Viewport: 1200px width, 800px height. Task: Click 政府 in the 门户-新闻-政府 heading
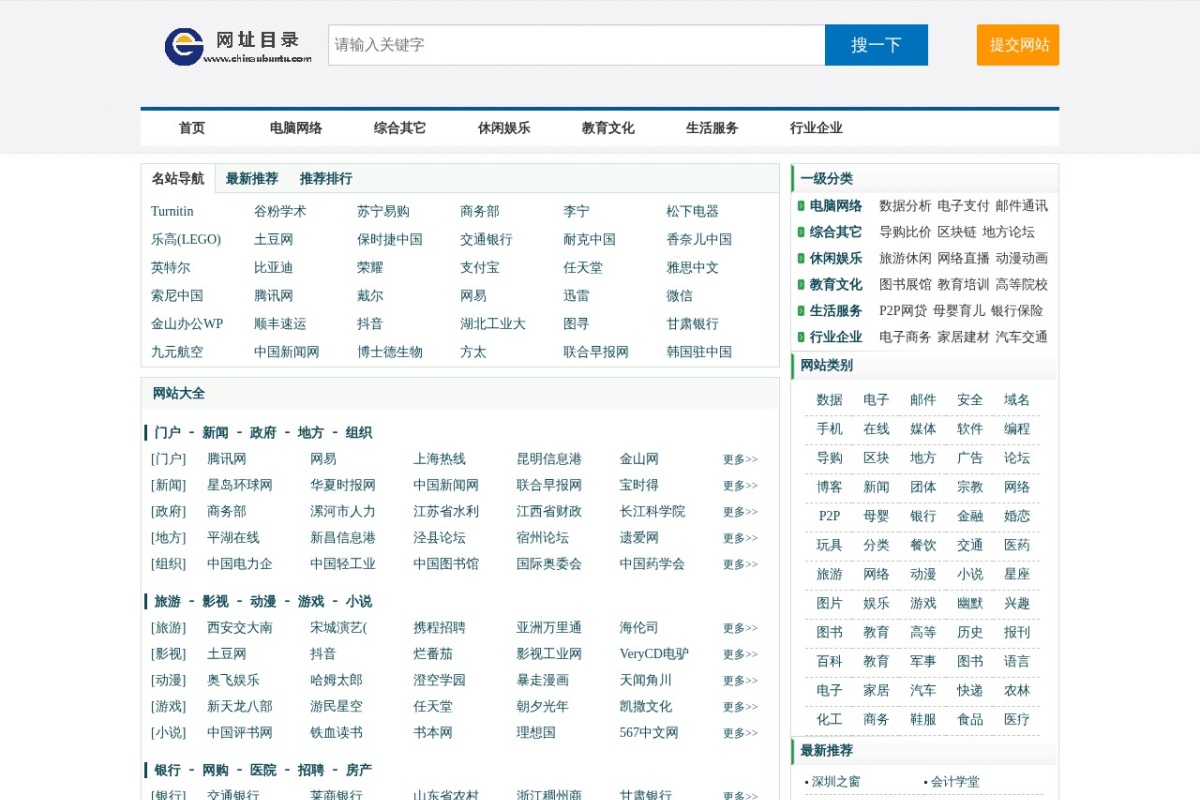click(263, 433)
